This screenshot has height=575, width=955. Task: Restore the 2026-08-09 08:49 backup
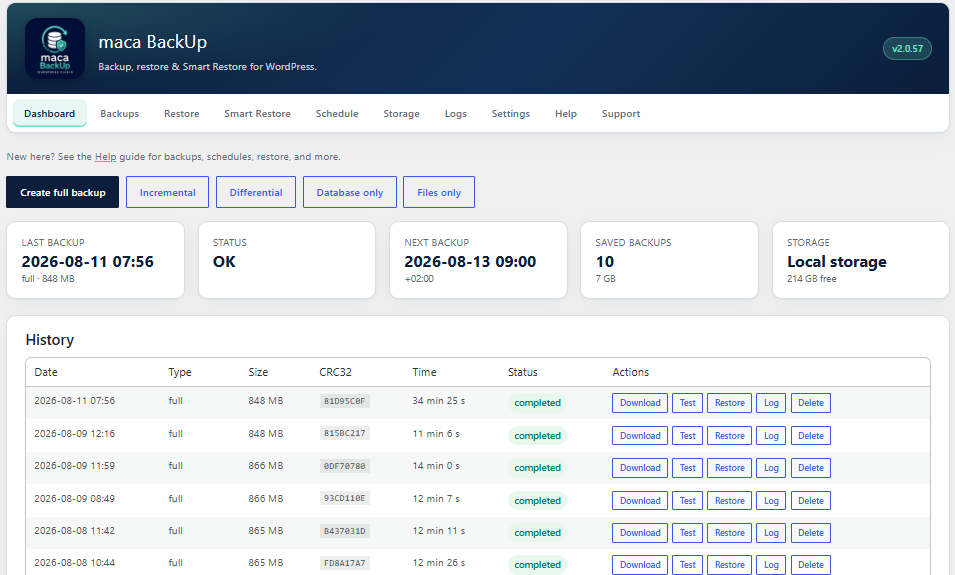(x=730, y=501)
